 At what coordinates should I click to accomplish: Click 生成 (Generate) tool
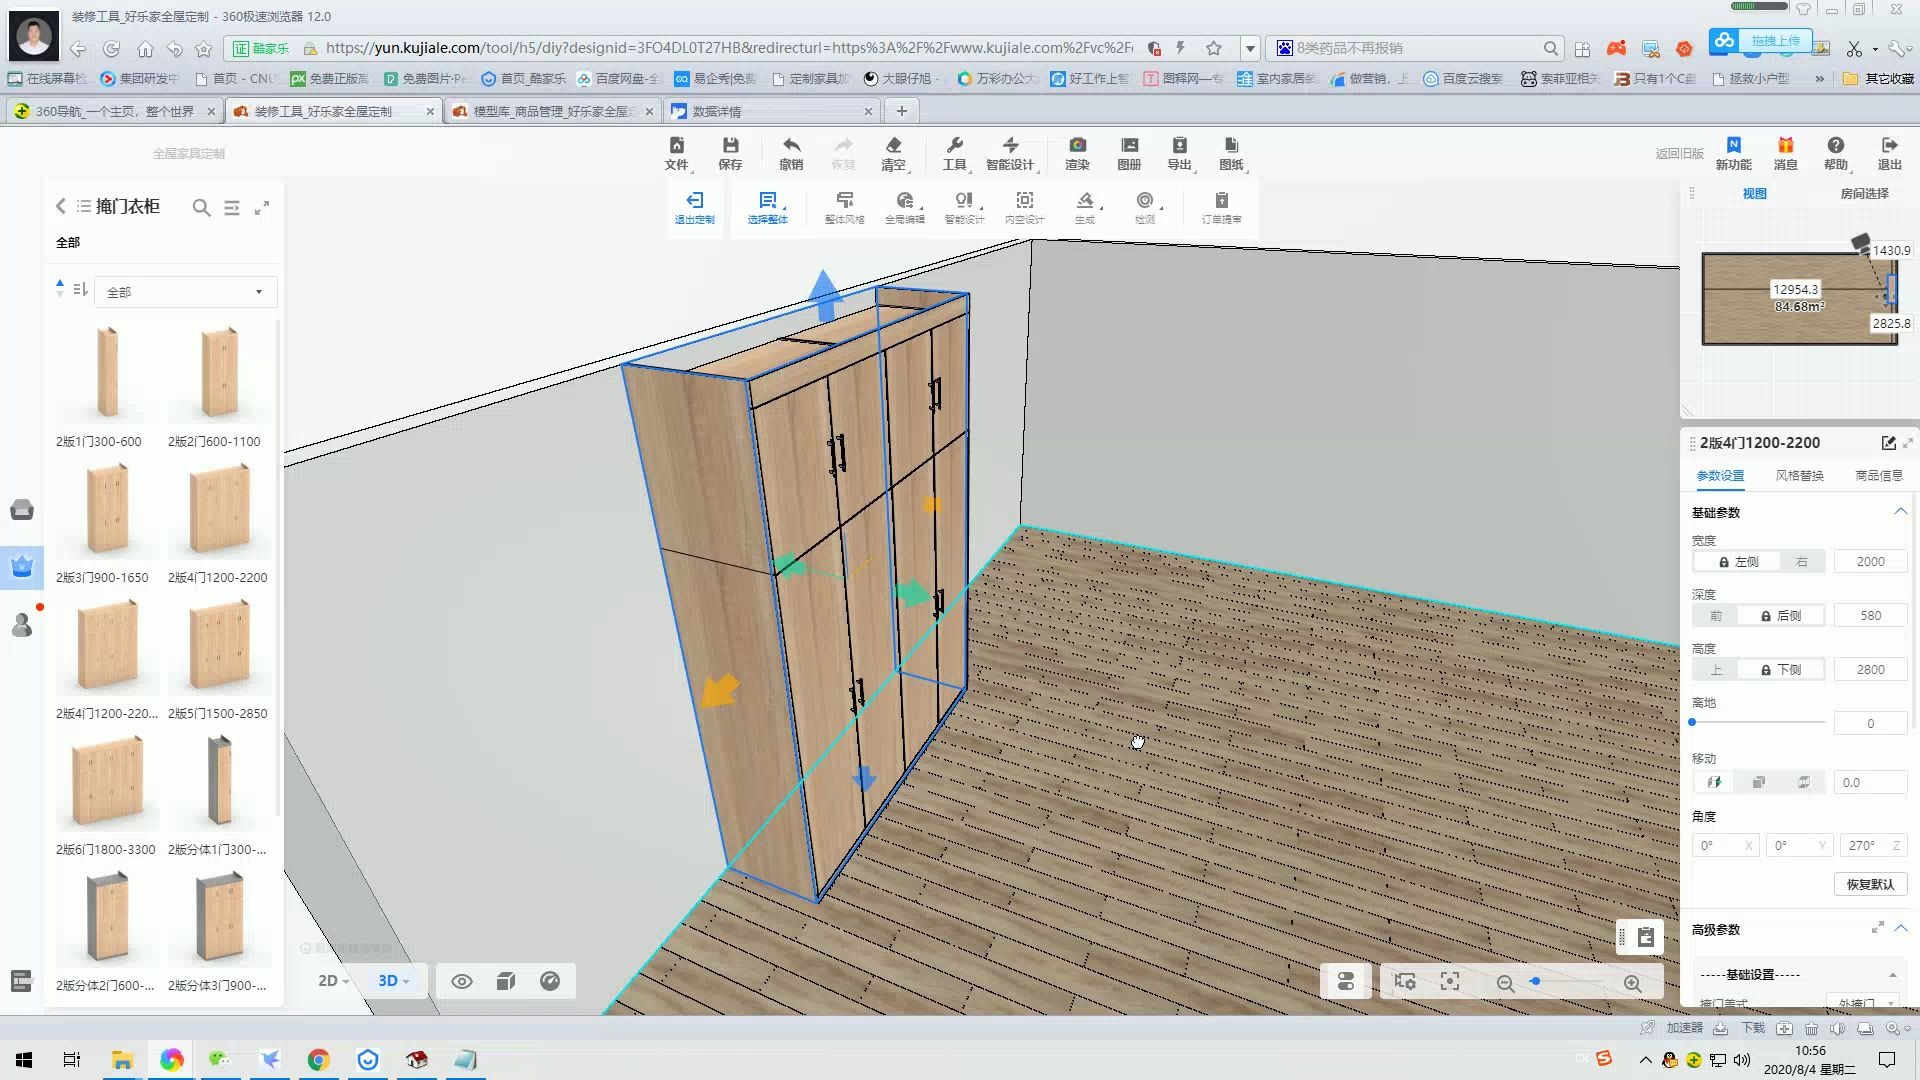(1085, 208)
